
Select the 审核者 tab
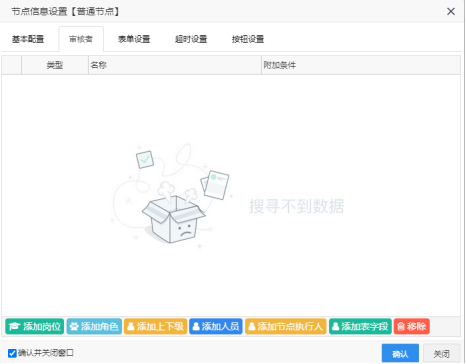pos(81,39)
